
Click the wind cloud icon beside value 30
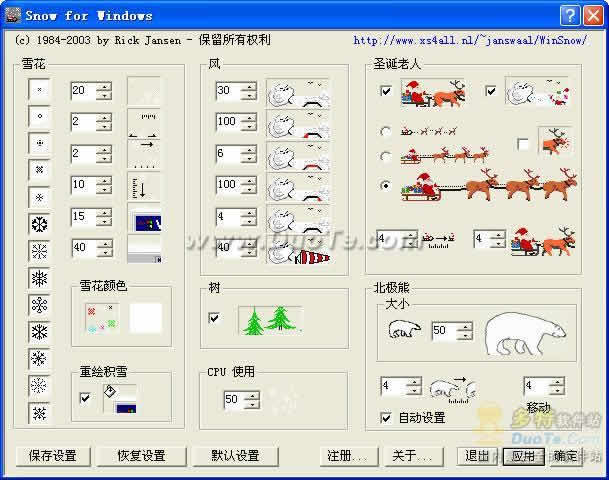coord(298,93)
